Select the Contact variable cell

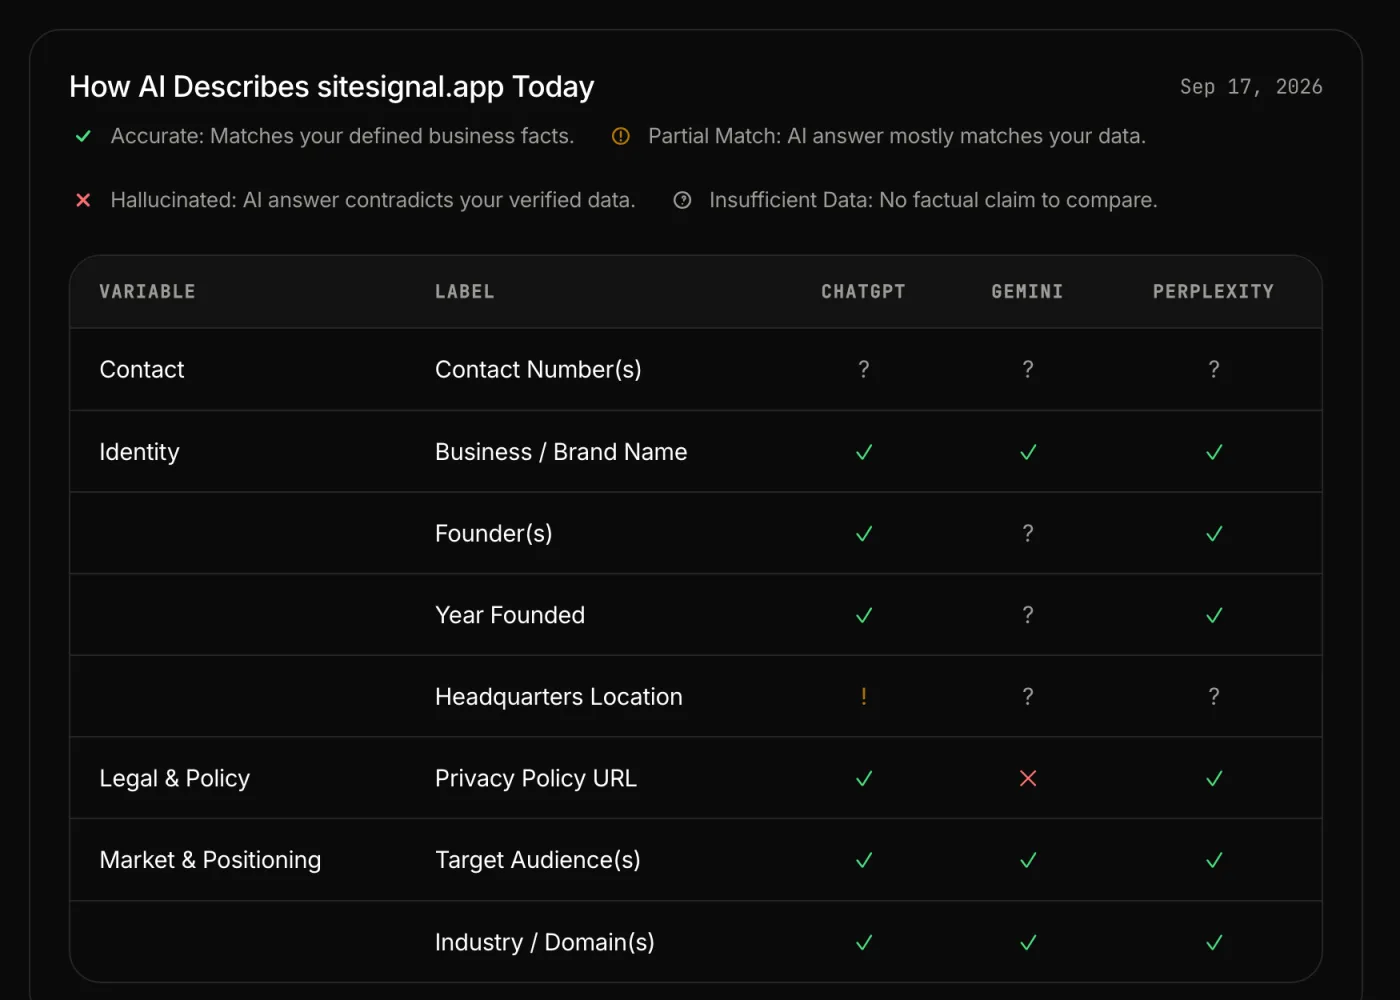(x=142, y=370)
